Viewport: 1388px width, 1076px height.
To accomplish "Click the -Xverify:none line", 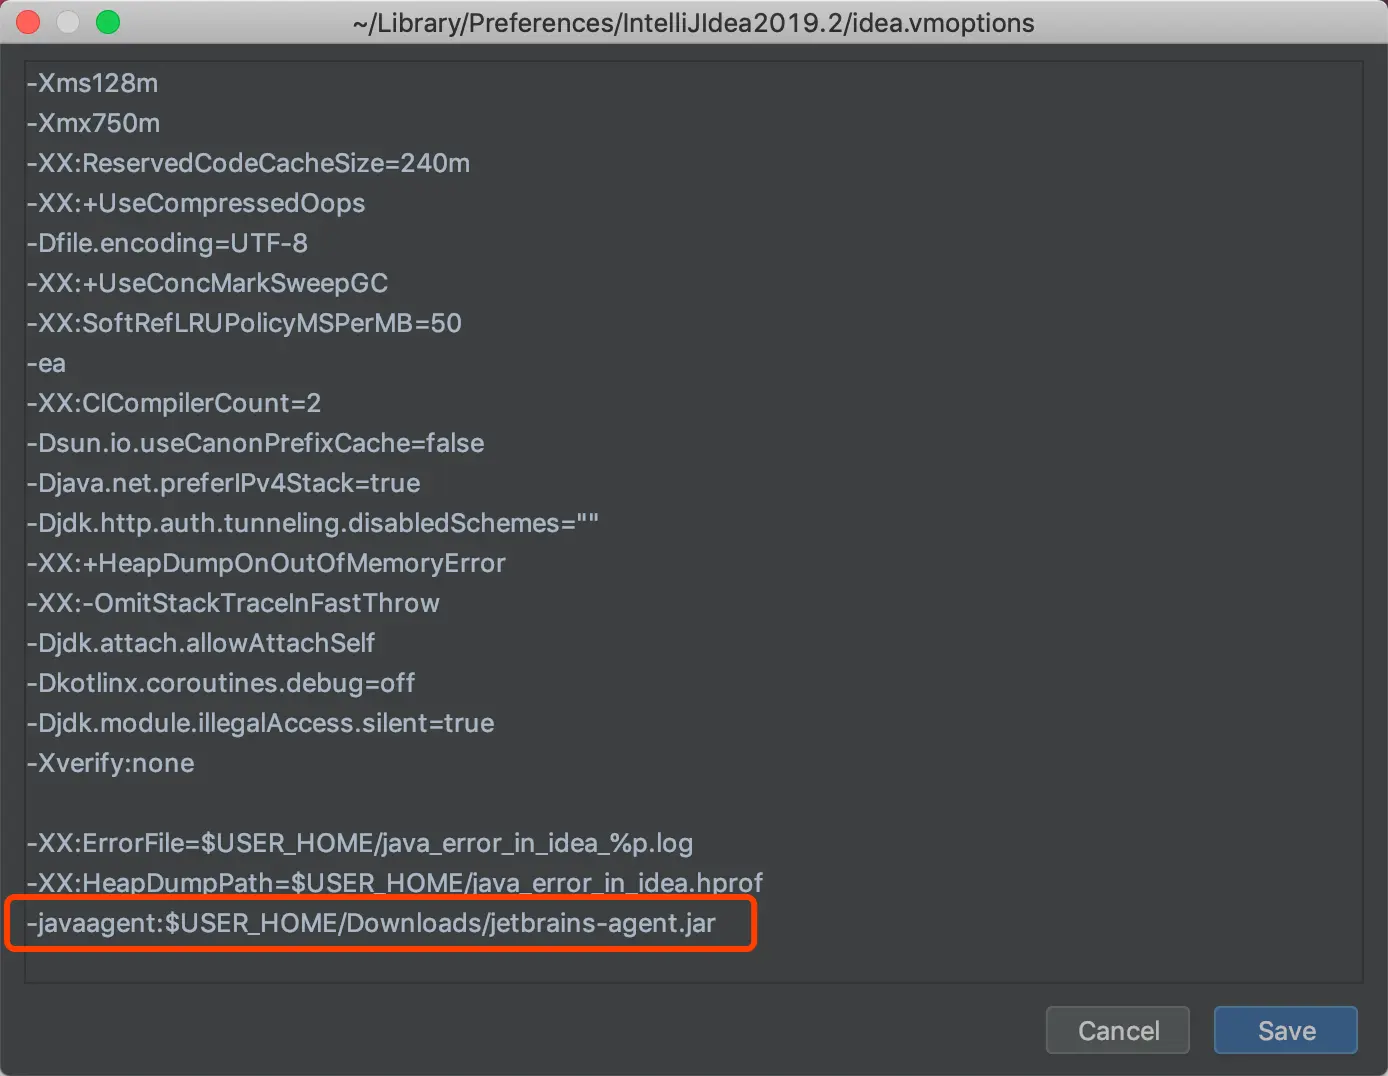I will 110,763.
